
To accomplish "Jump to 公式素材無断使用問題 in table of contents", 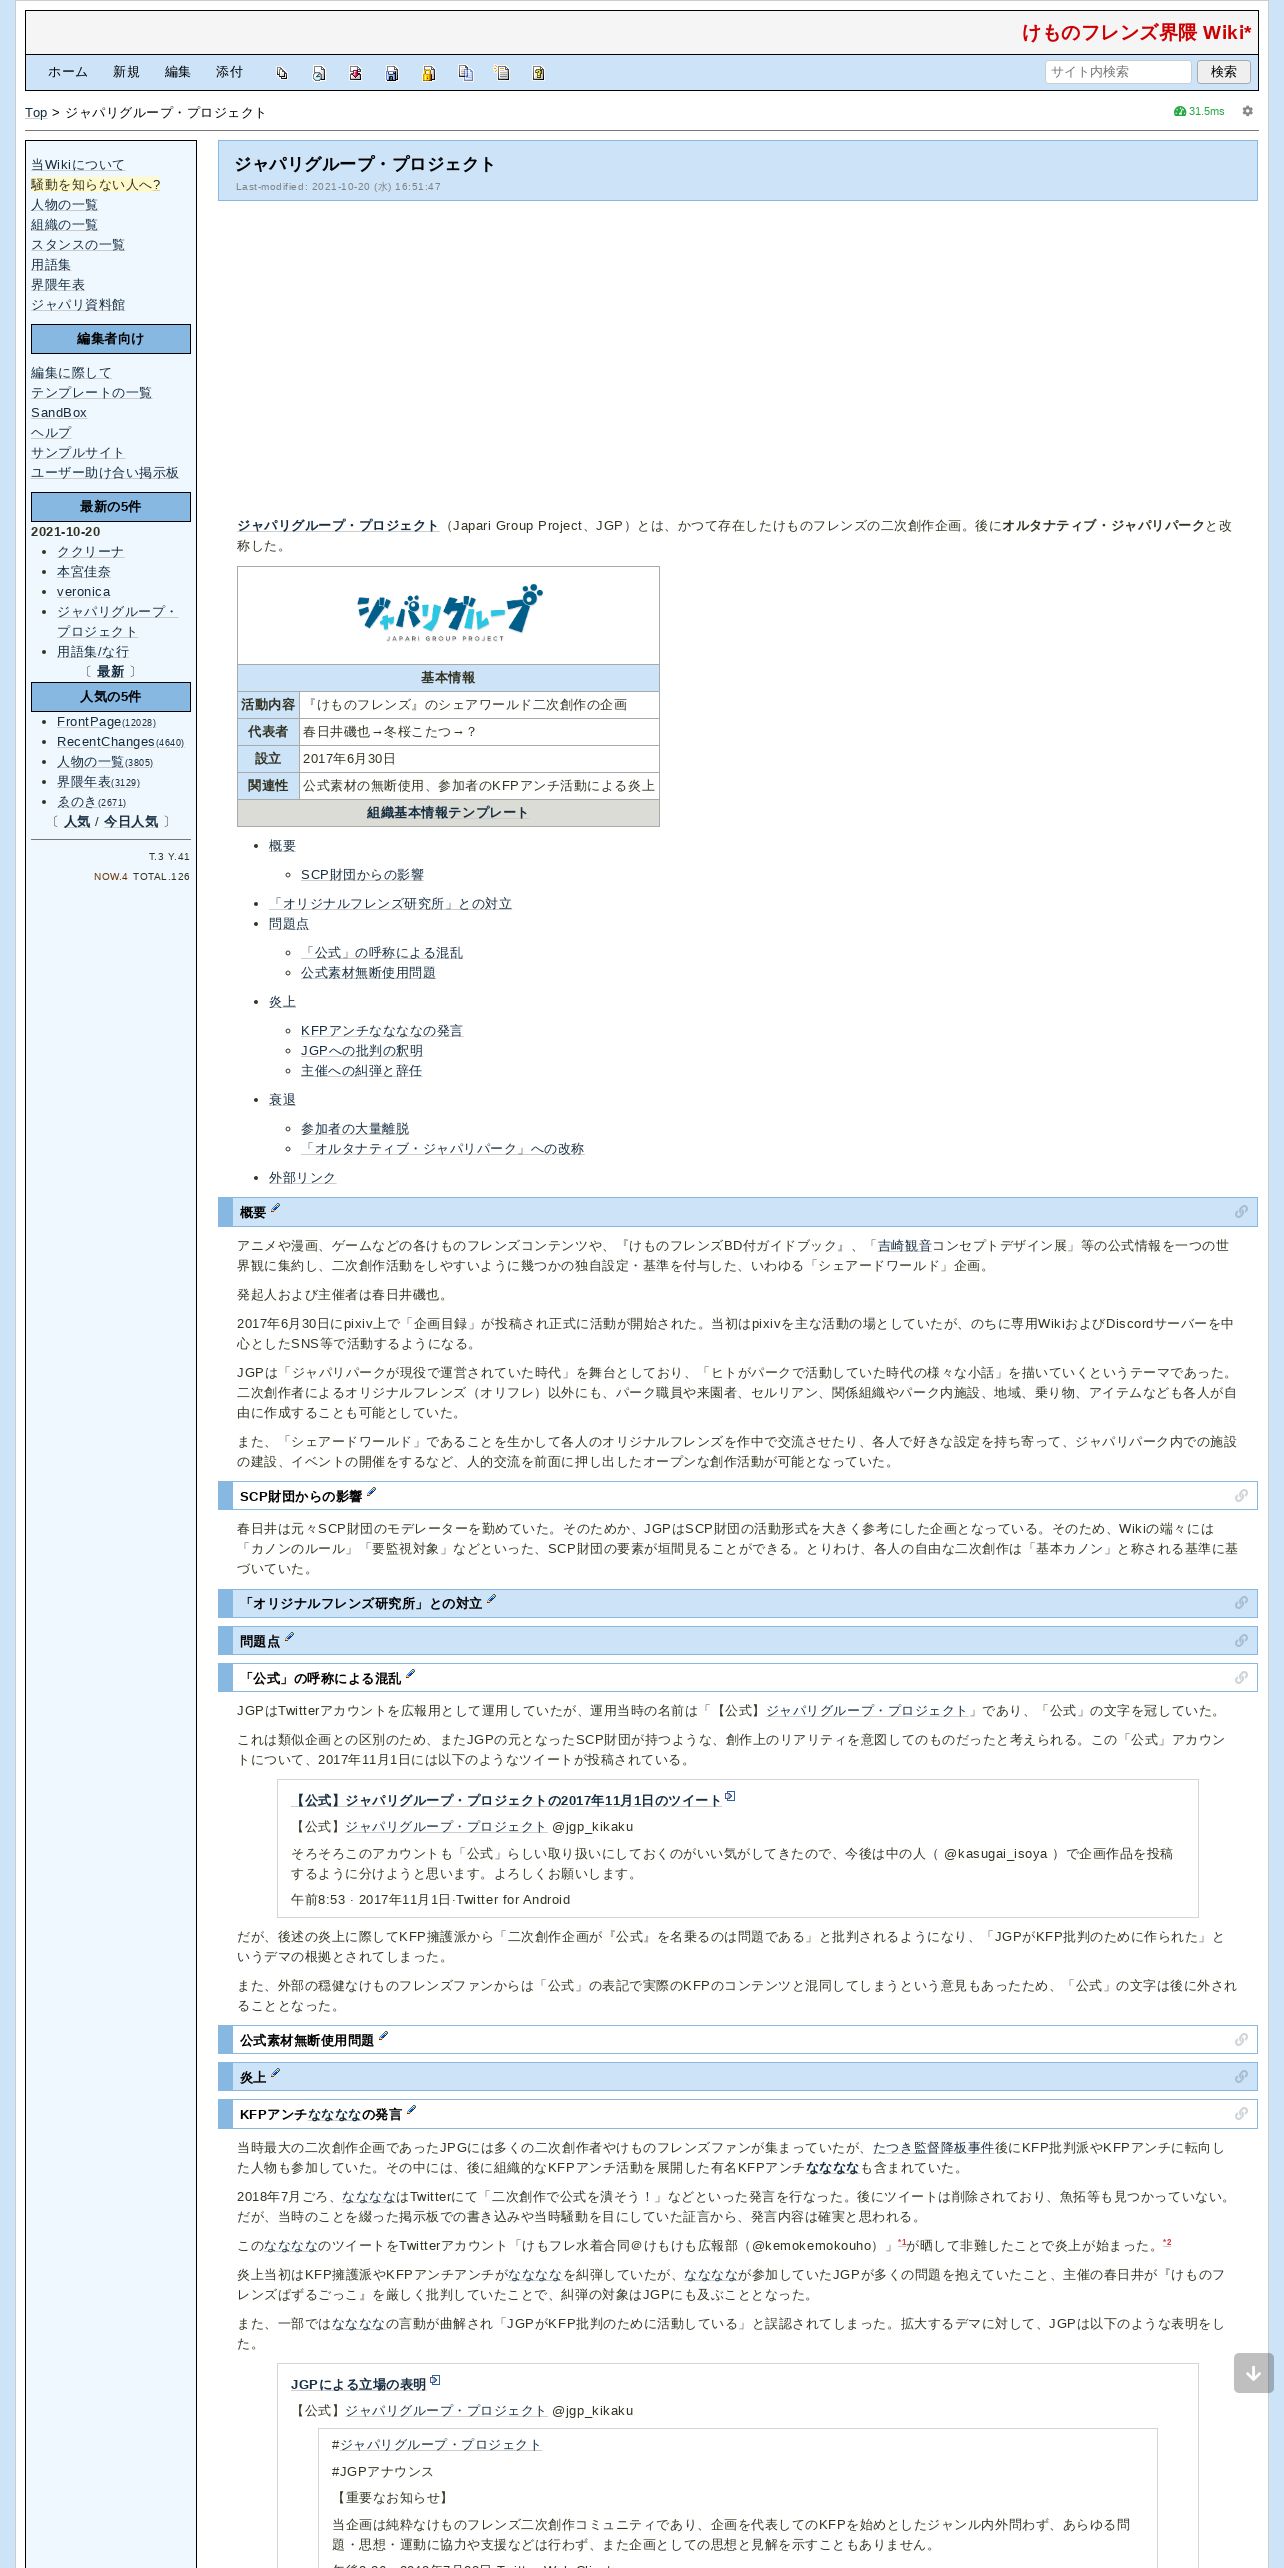I will (368, 973).
